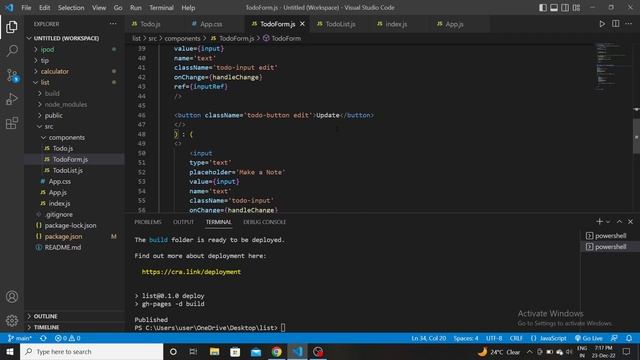640x360 pixels.
Task: Split the editor to the right
Action: coord(616,24)
